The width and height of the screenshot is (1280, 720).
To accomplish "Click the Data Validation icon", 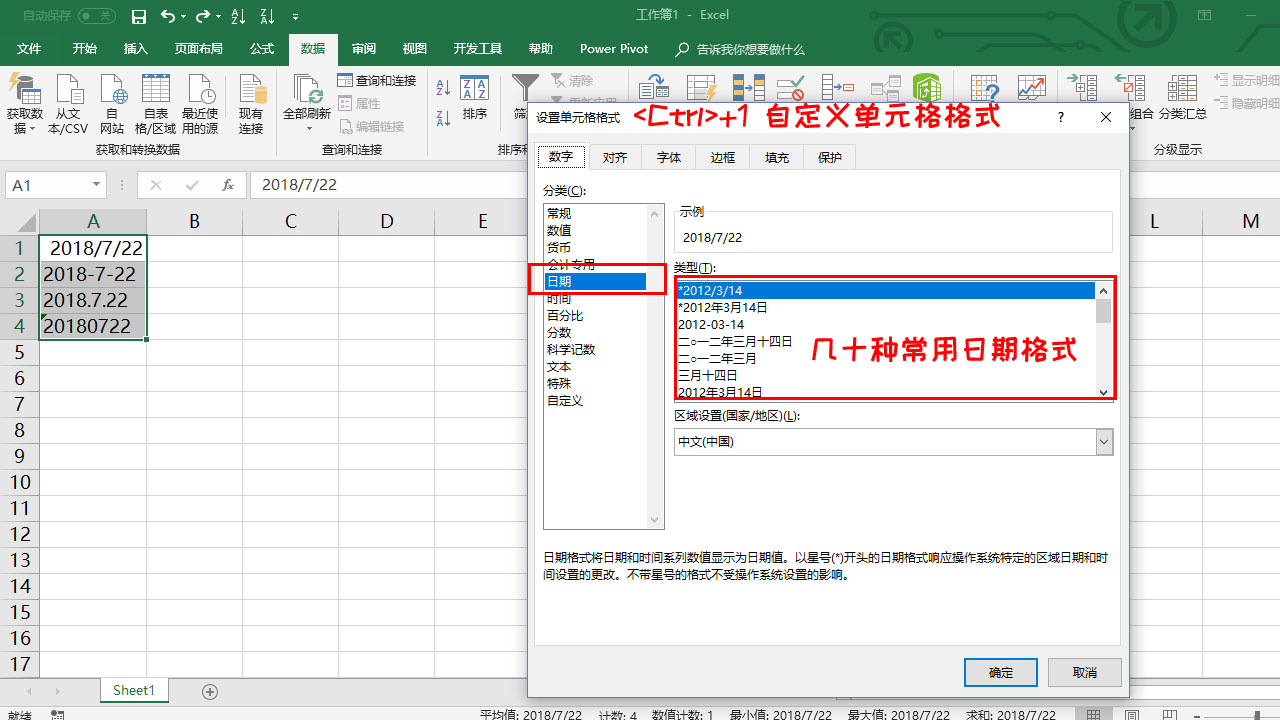I will point(791,89).
